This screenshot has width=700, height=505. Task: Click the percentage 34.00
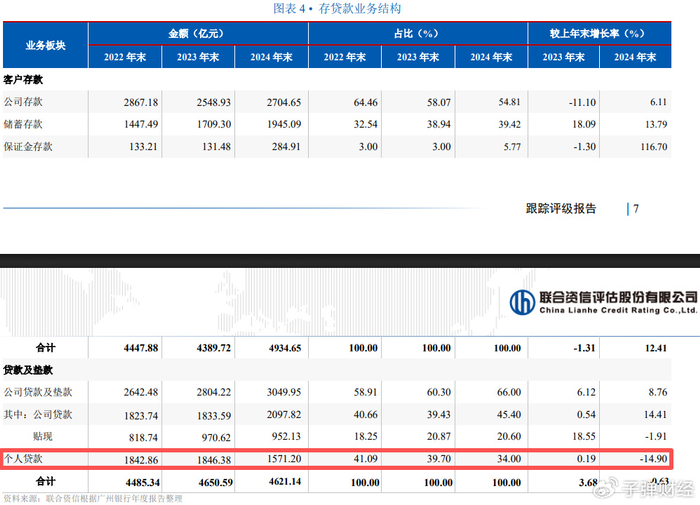pyautogui.click(x=509, y=459)
